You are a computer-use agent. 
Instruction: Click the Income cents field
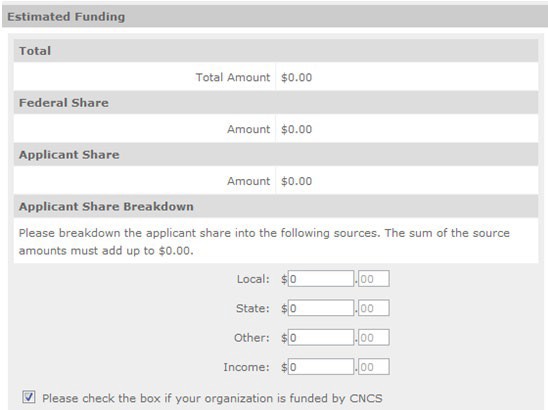click(x=374, y=367)
